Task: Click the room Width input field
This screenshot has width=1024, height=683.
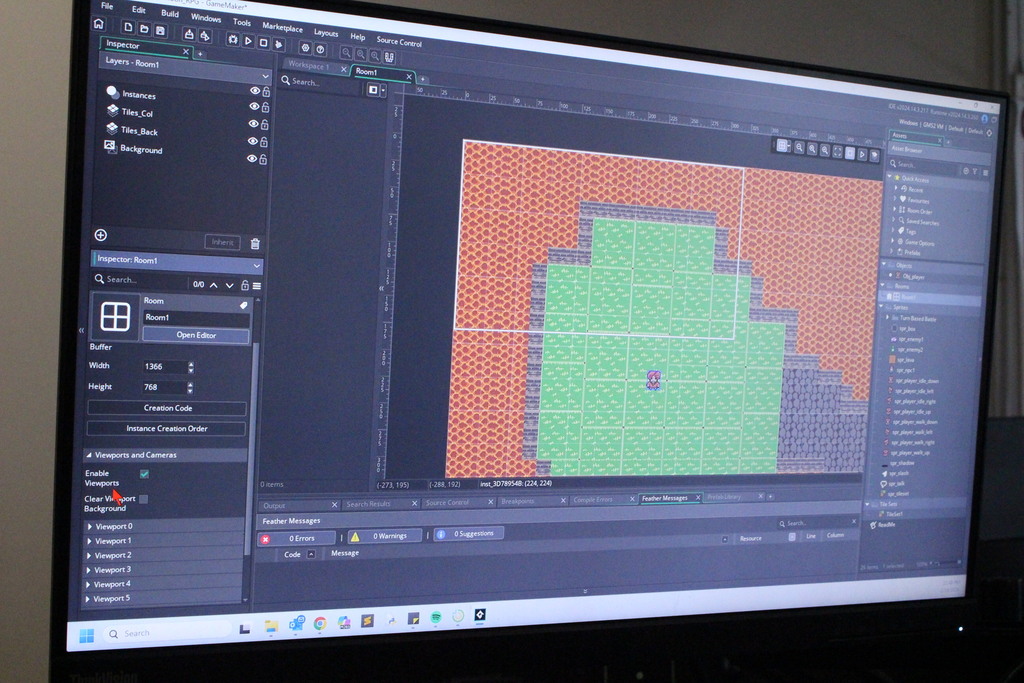Action: 163,367
